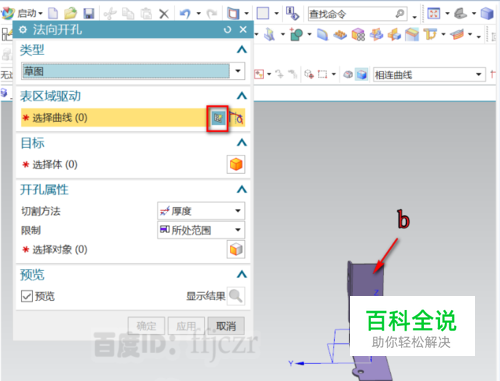This screenshot has height=381, width=500.
Task: Collapse the 预览 section
Action: (242, 275)
